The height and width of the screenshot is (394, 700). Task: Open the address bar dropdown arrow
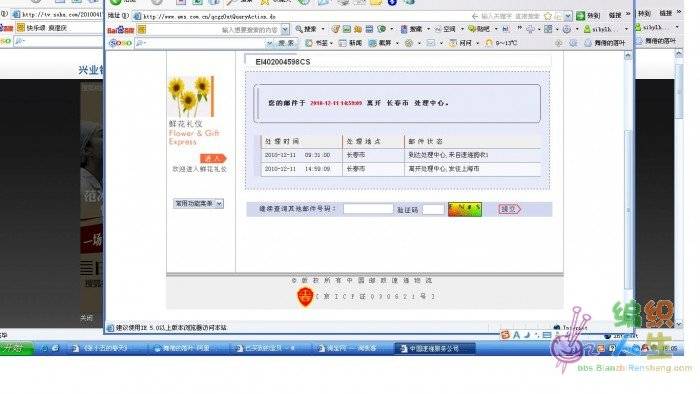point(568,16)
